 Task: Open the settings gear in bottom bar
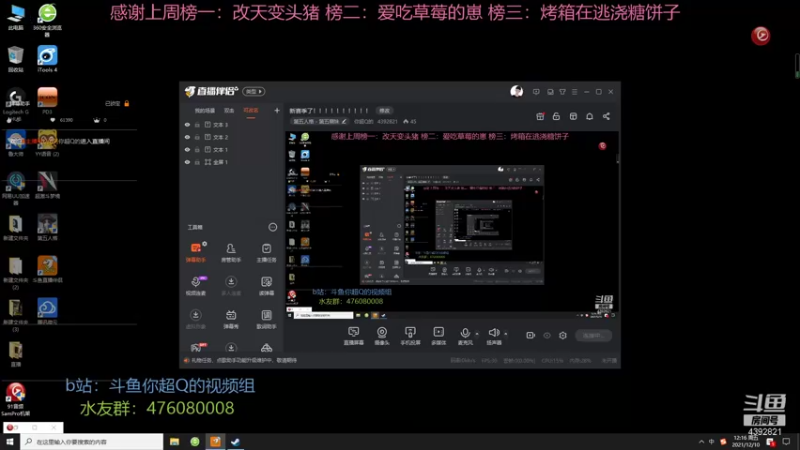click(x=563, y=335)
